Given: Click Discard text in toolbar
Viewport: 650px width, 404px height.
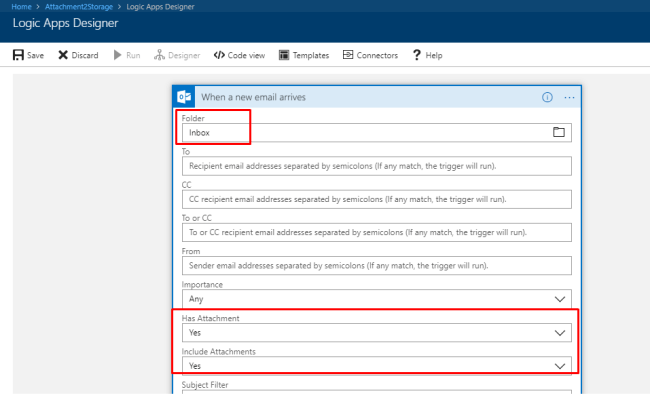Looking at the screenshot, I should [x=85, y=56].
